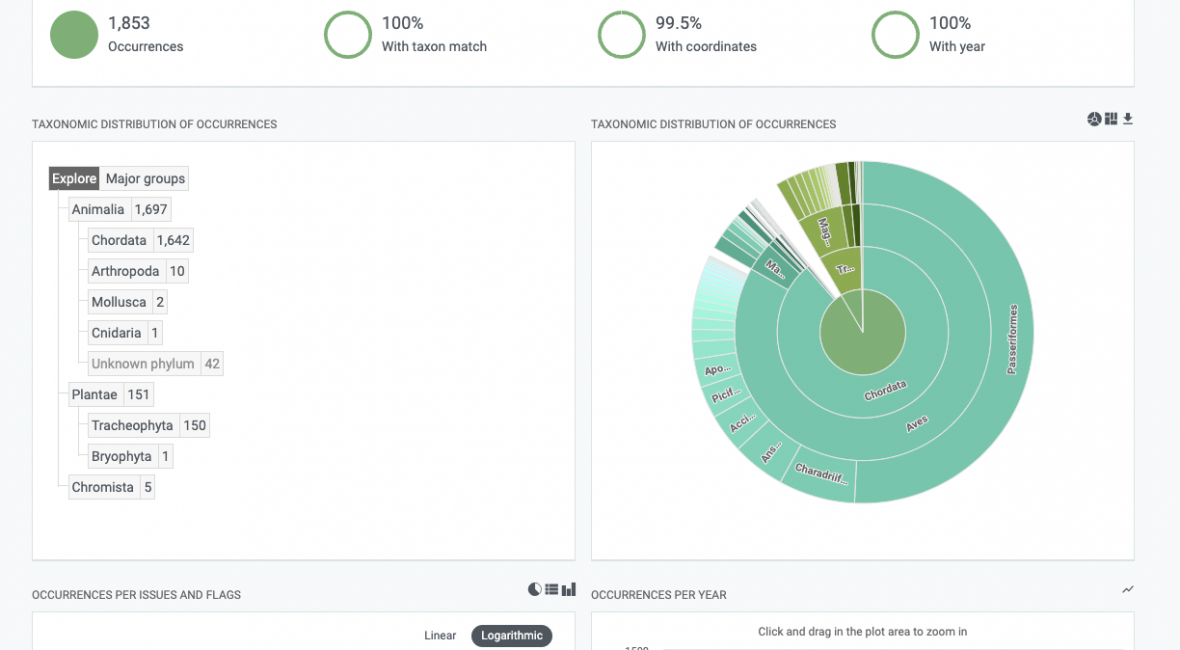1180x650 pixels.
Task: Select the Linear scale option
Action: [x=440, y=636]
